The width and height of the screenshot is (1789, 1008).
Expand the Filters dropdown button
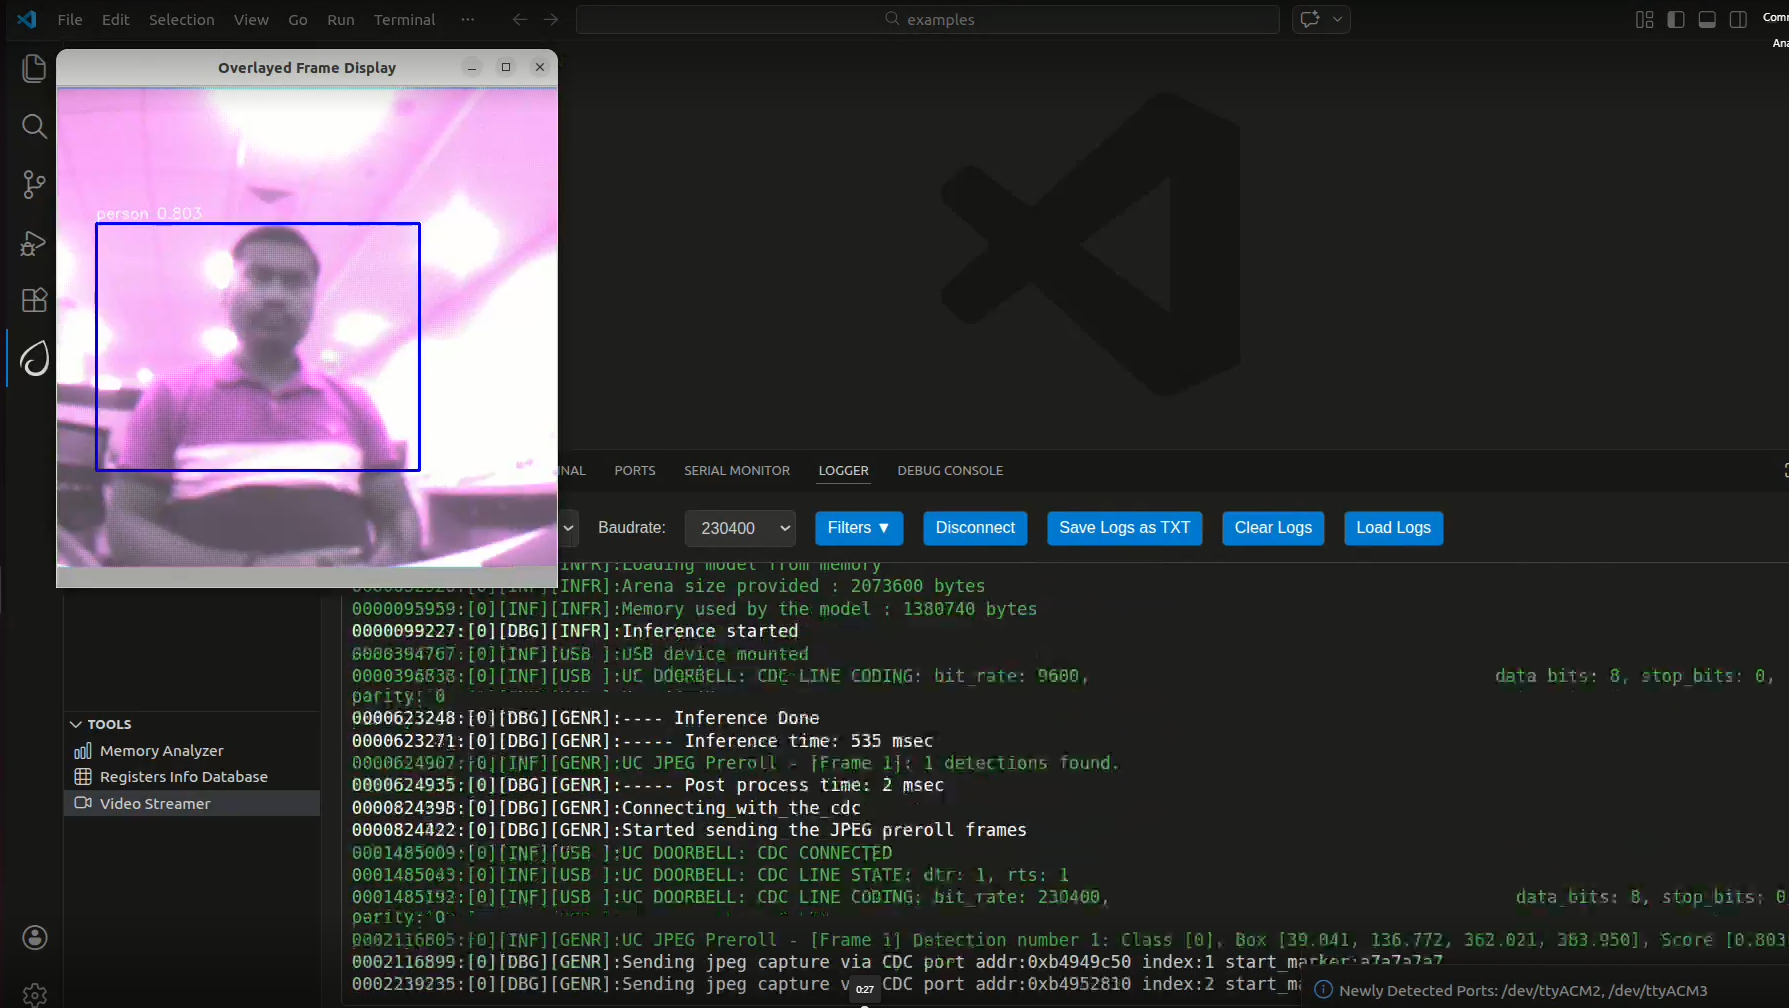pyautogui.click(x=859, y=528)
